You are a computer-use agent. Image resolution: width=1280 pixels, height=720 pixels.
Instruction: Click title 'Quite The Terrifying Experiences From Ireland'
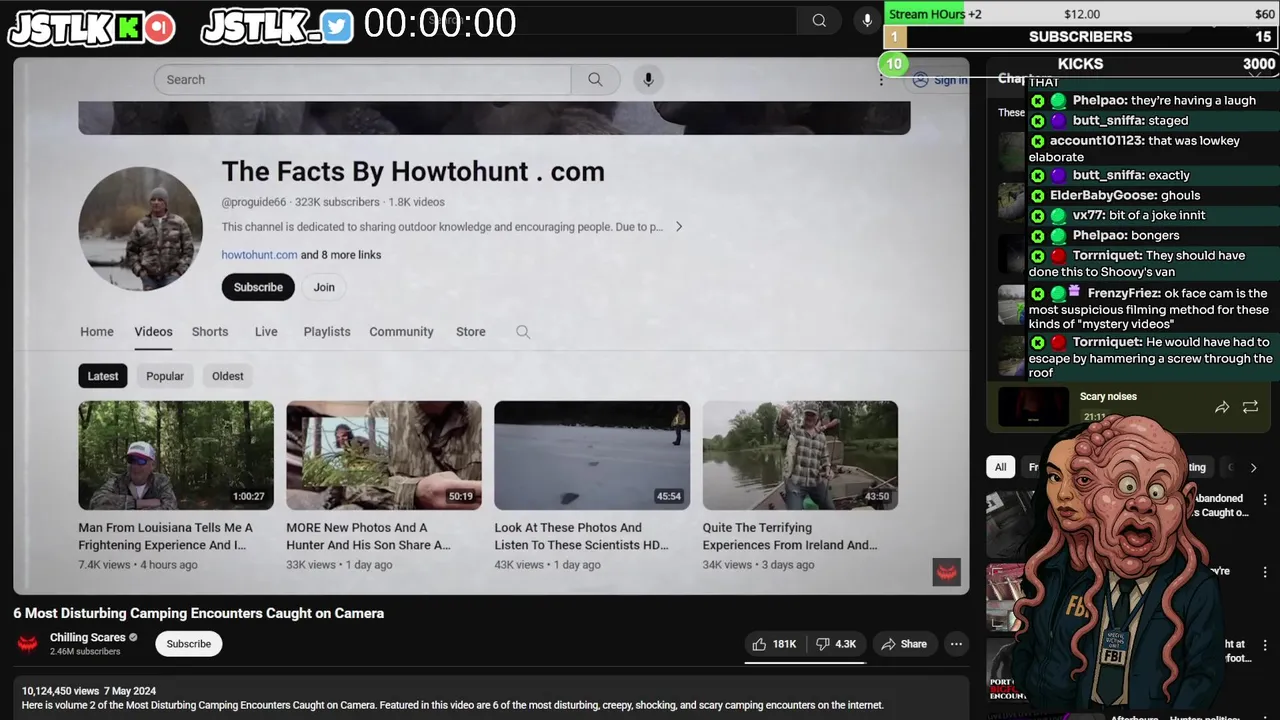790,536
